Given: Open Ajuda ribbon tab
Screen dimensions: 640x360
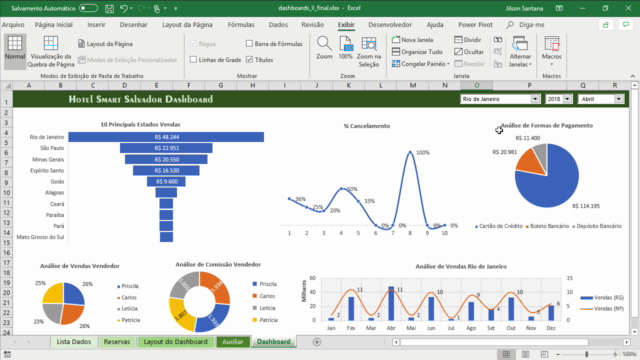Looking at the screenshot, I should (435, 25).
